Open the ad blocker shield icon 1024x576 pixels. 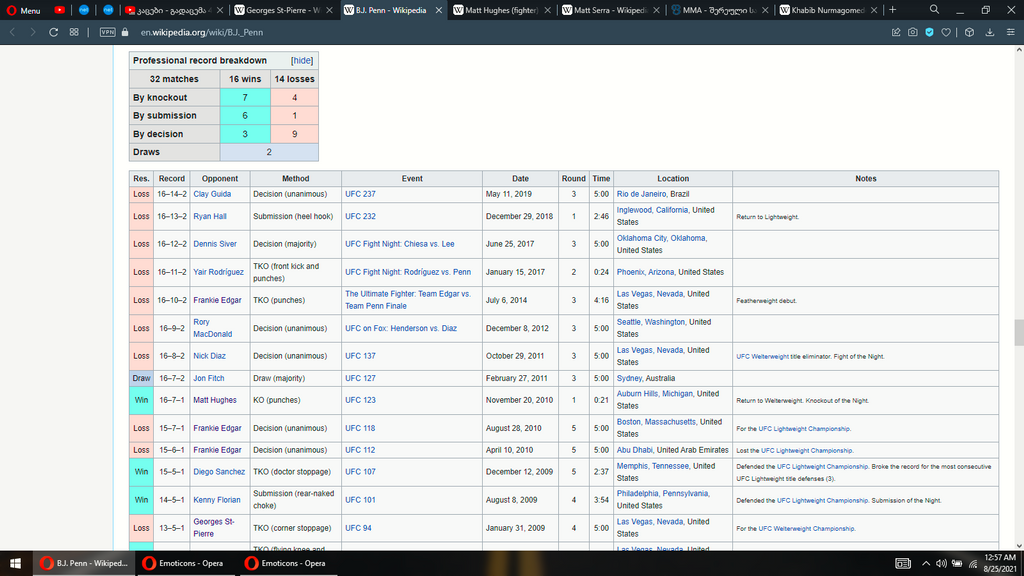coord(929,32)
